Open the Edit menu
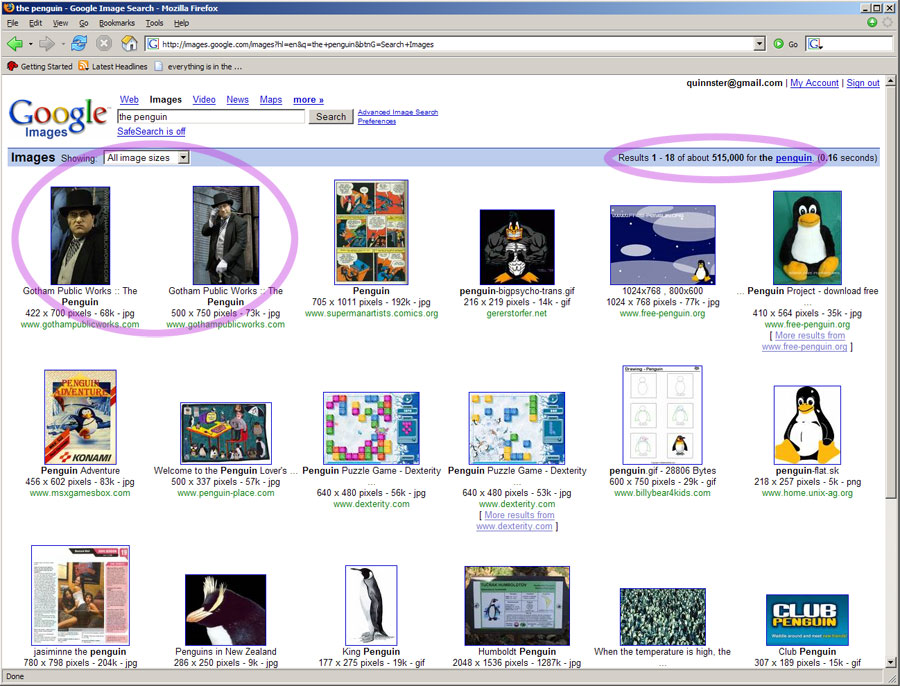 pos(36,23)
